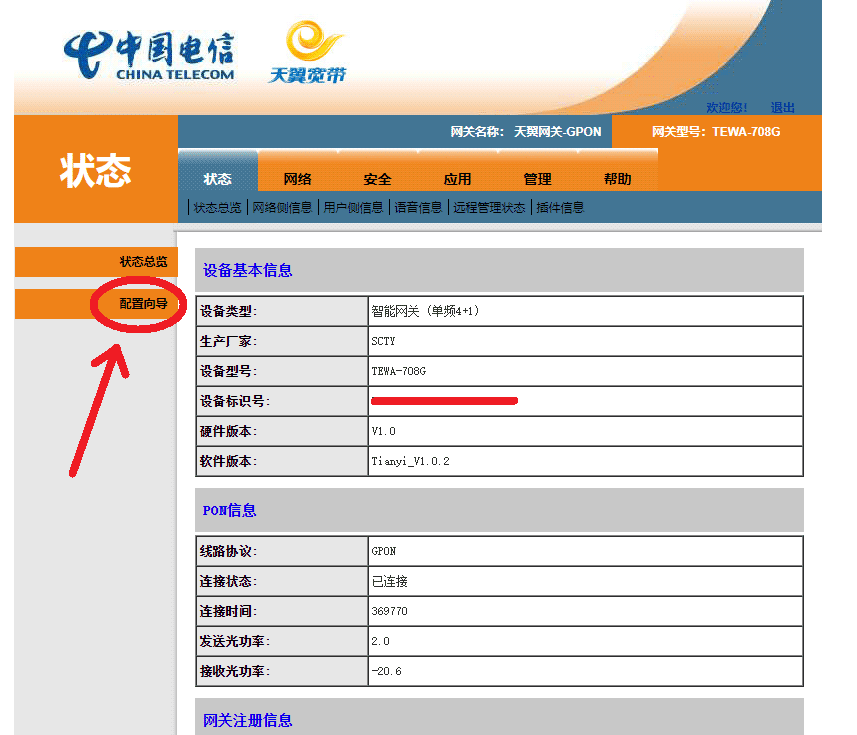Click 状态总览 in the left sidebar
This screenshot has height=735, width=857.
[143, 262]
